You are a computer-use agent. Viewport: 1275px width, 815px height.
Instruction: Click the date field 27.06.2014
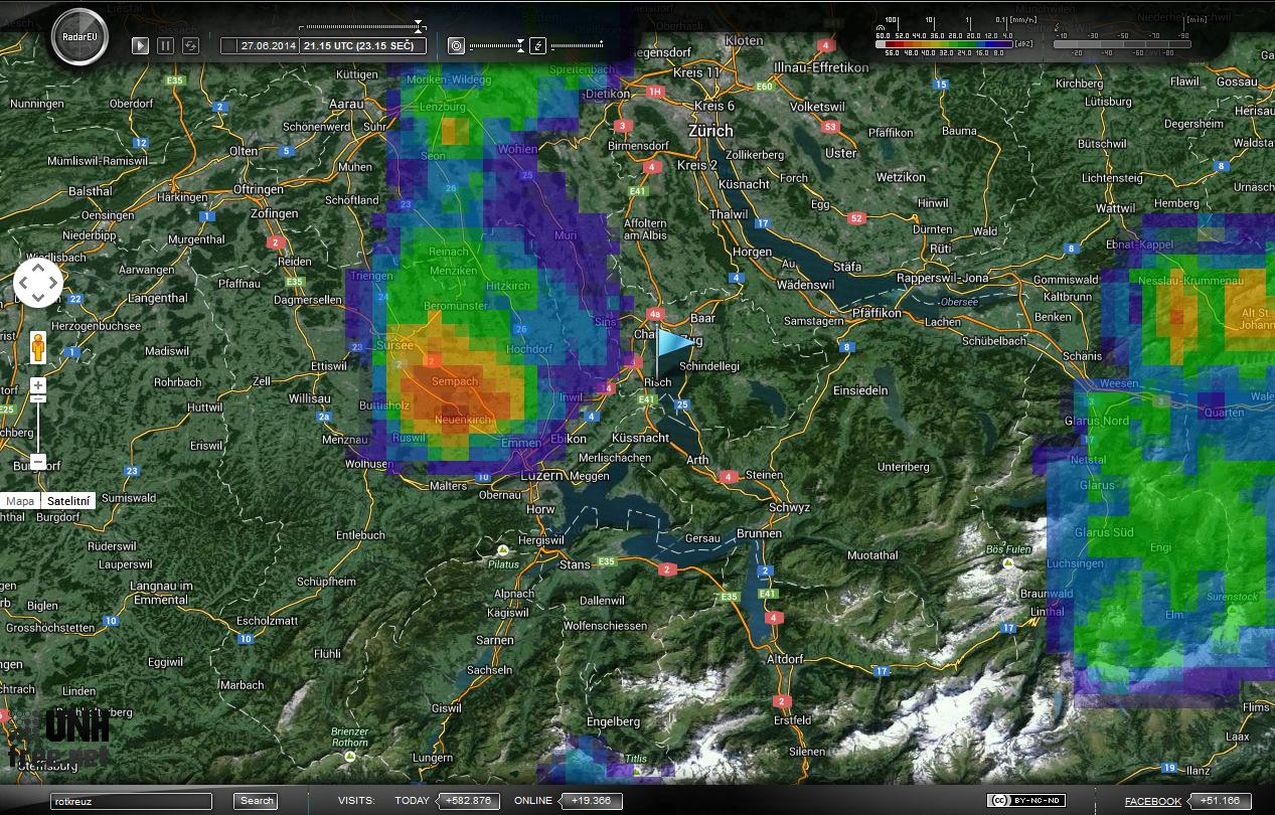(267, 45)
